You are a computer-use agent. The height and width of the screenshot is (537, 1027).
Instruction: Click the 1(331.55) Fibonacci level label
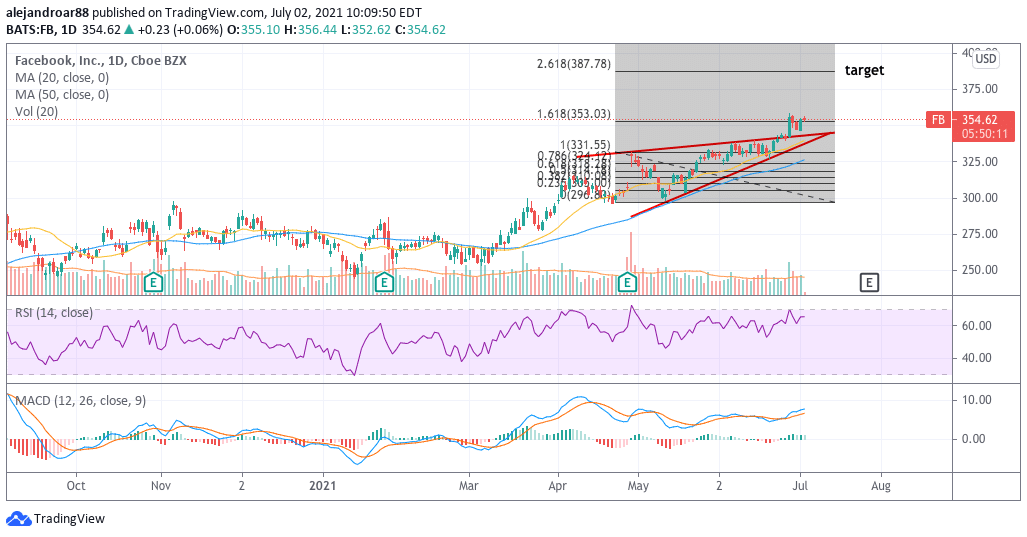(x=585, y=145)
